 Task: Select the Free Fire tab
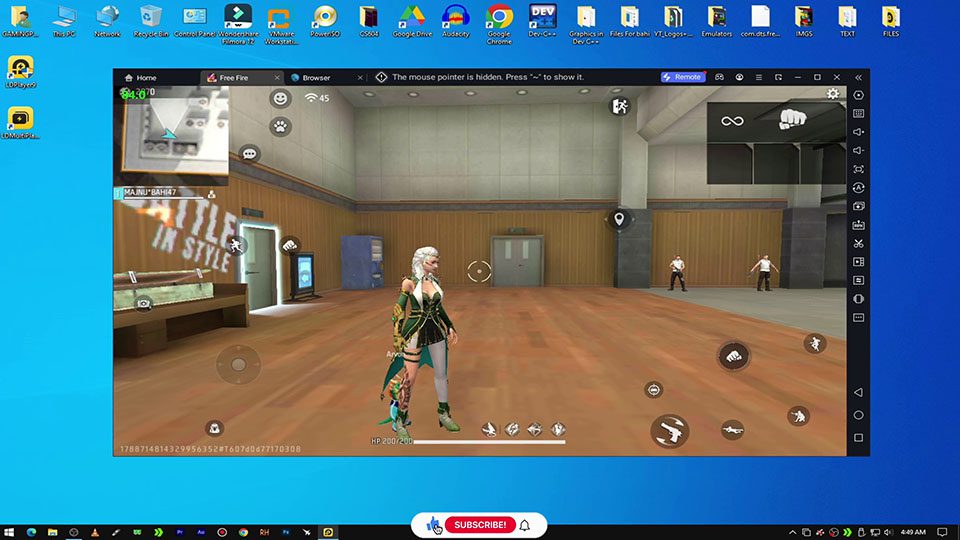click(x=233, y=78)
